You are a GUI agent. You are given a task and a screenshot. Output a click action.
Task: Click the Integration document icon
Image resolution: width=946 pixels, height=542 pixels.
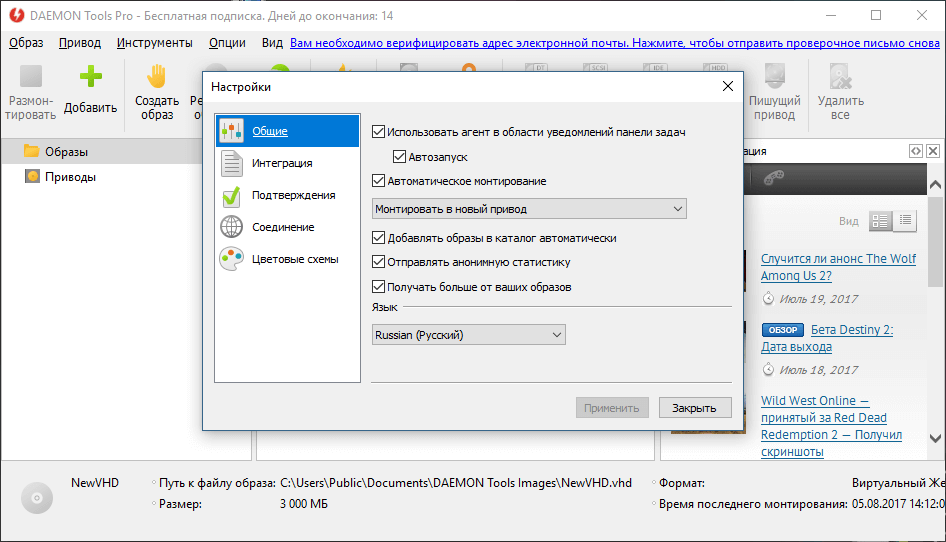click(232, 163)
